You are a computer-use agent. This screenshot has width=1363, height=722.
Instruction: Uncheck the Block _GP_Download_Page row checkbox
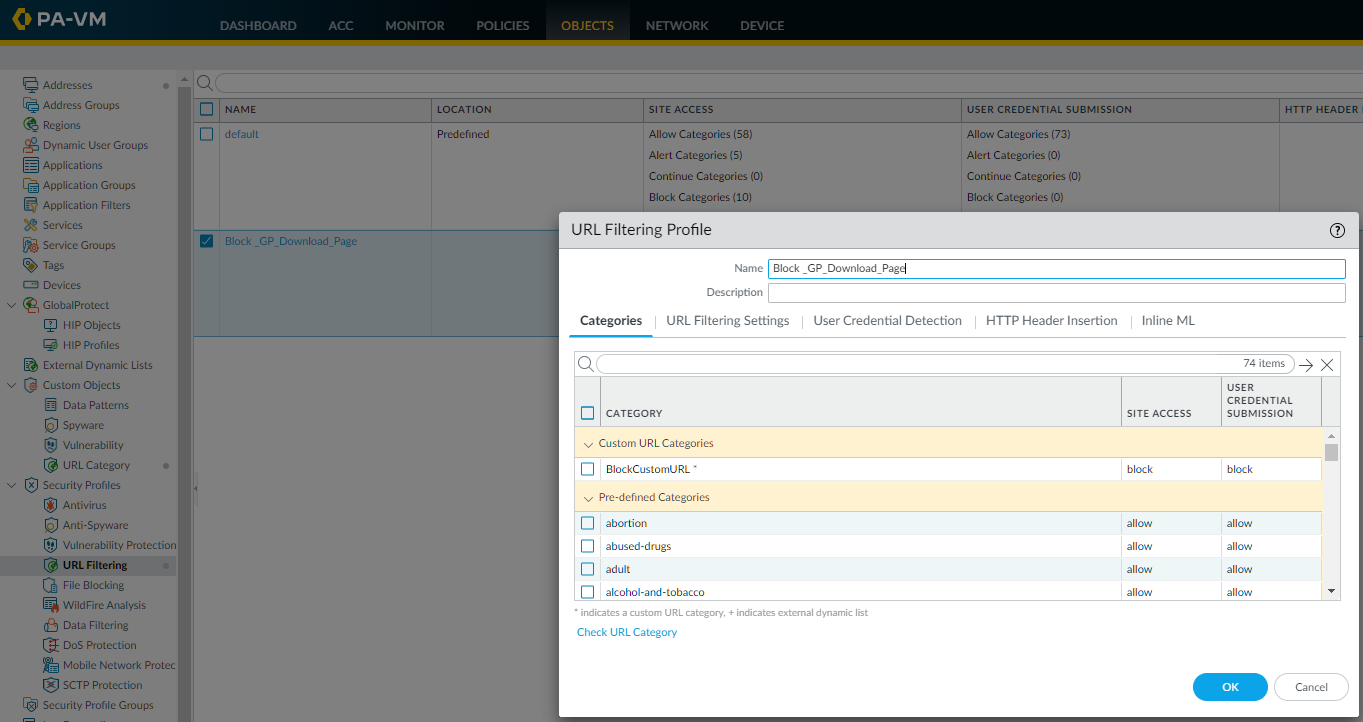tap(206, 241)
